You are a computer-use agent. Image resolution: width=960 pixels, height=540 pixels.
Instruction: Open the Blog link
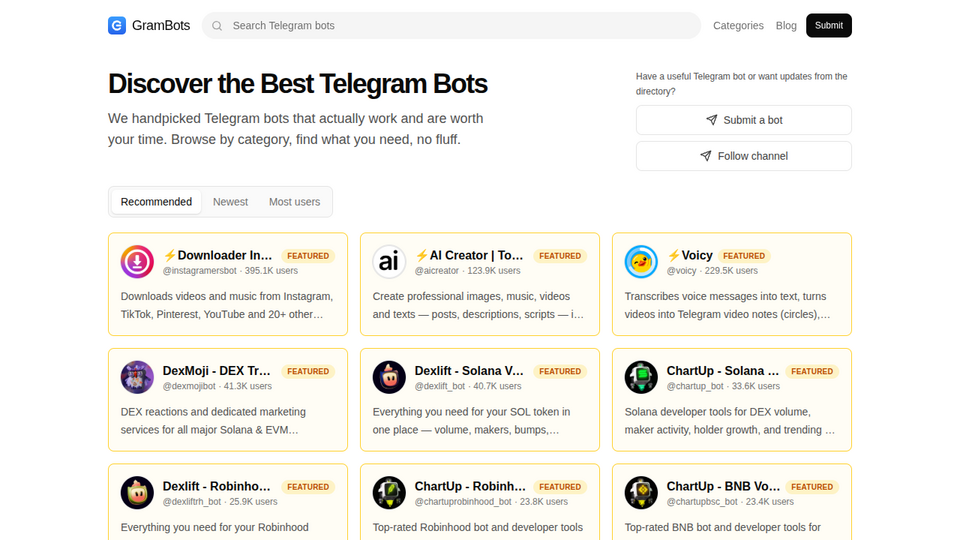point(786,26)
